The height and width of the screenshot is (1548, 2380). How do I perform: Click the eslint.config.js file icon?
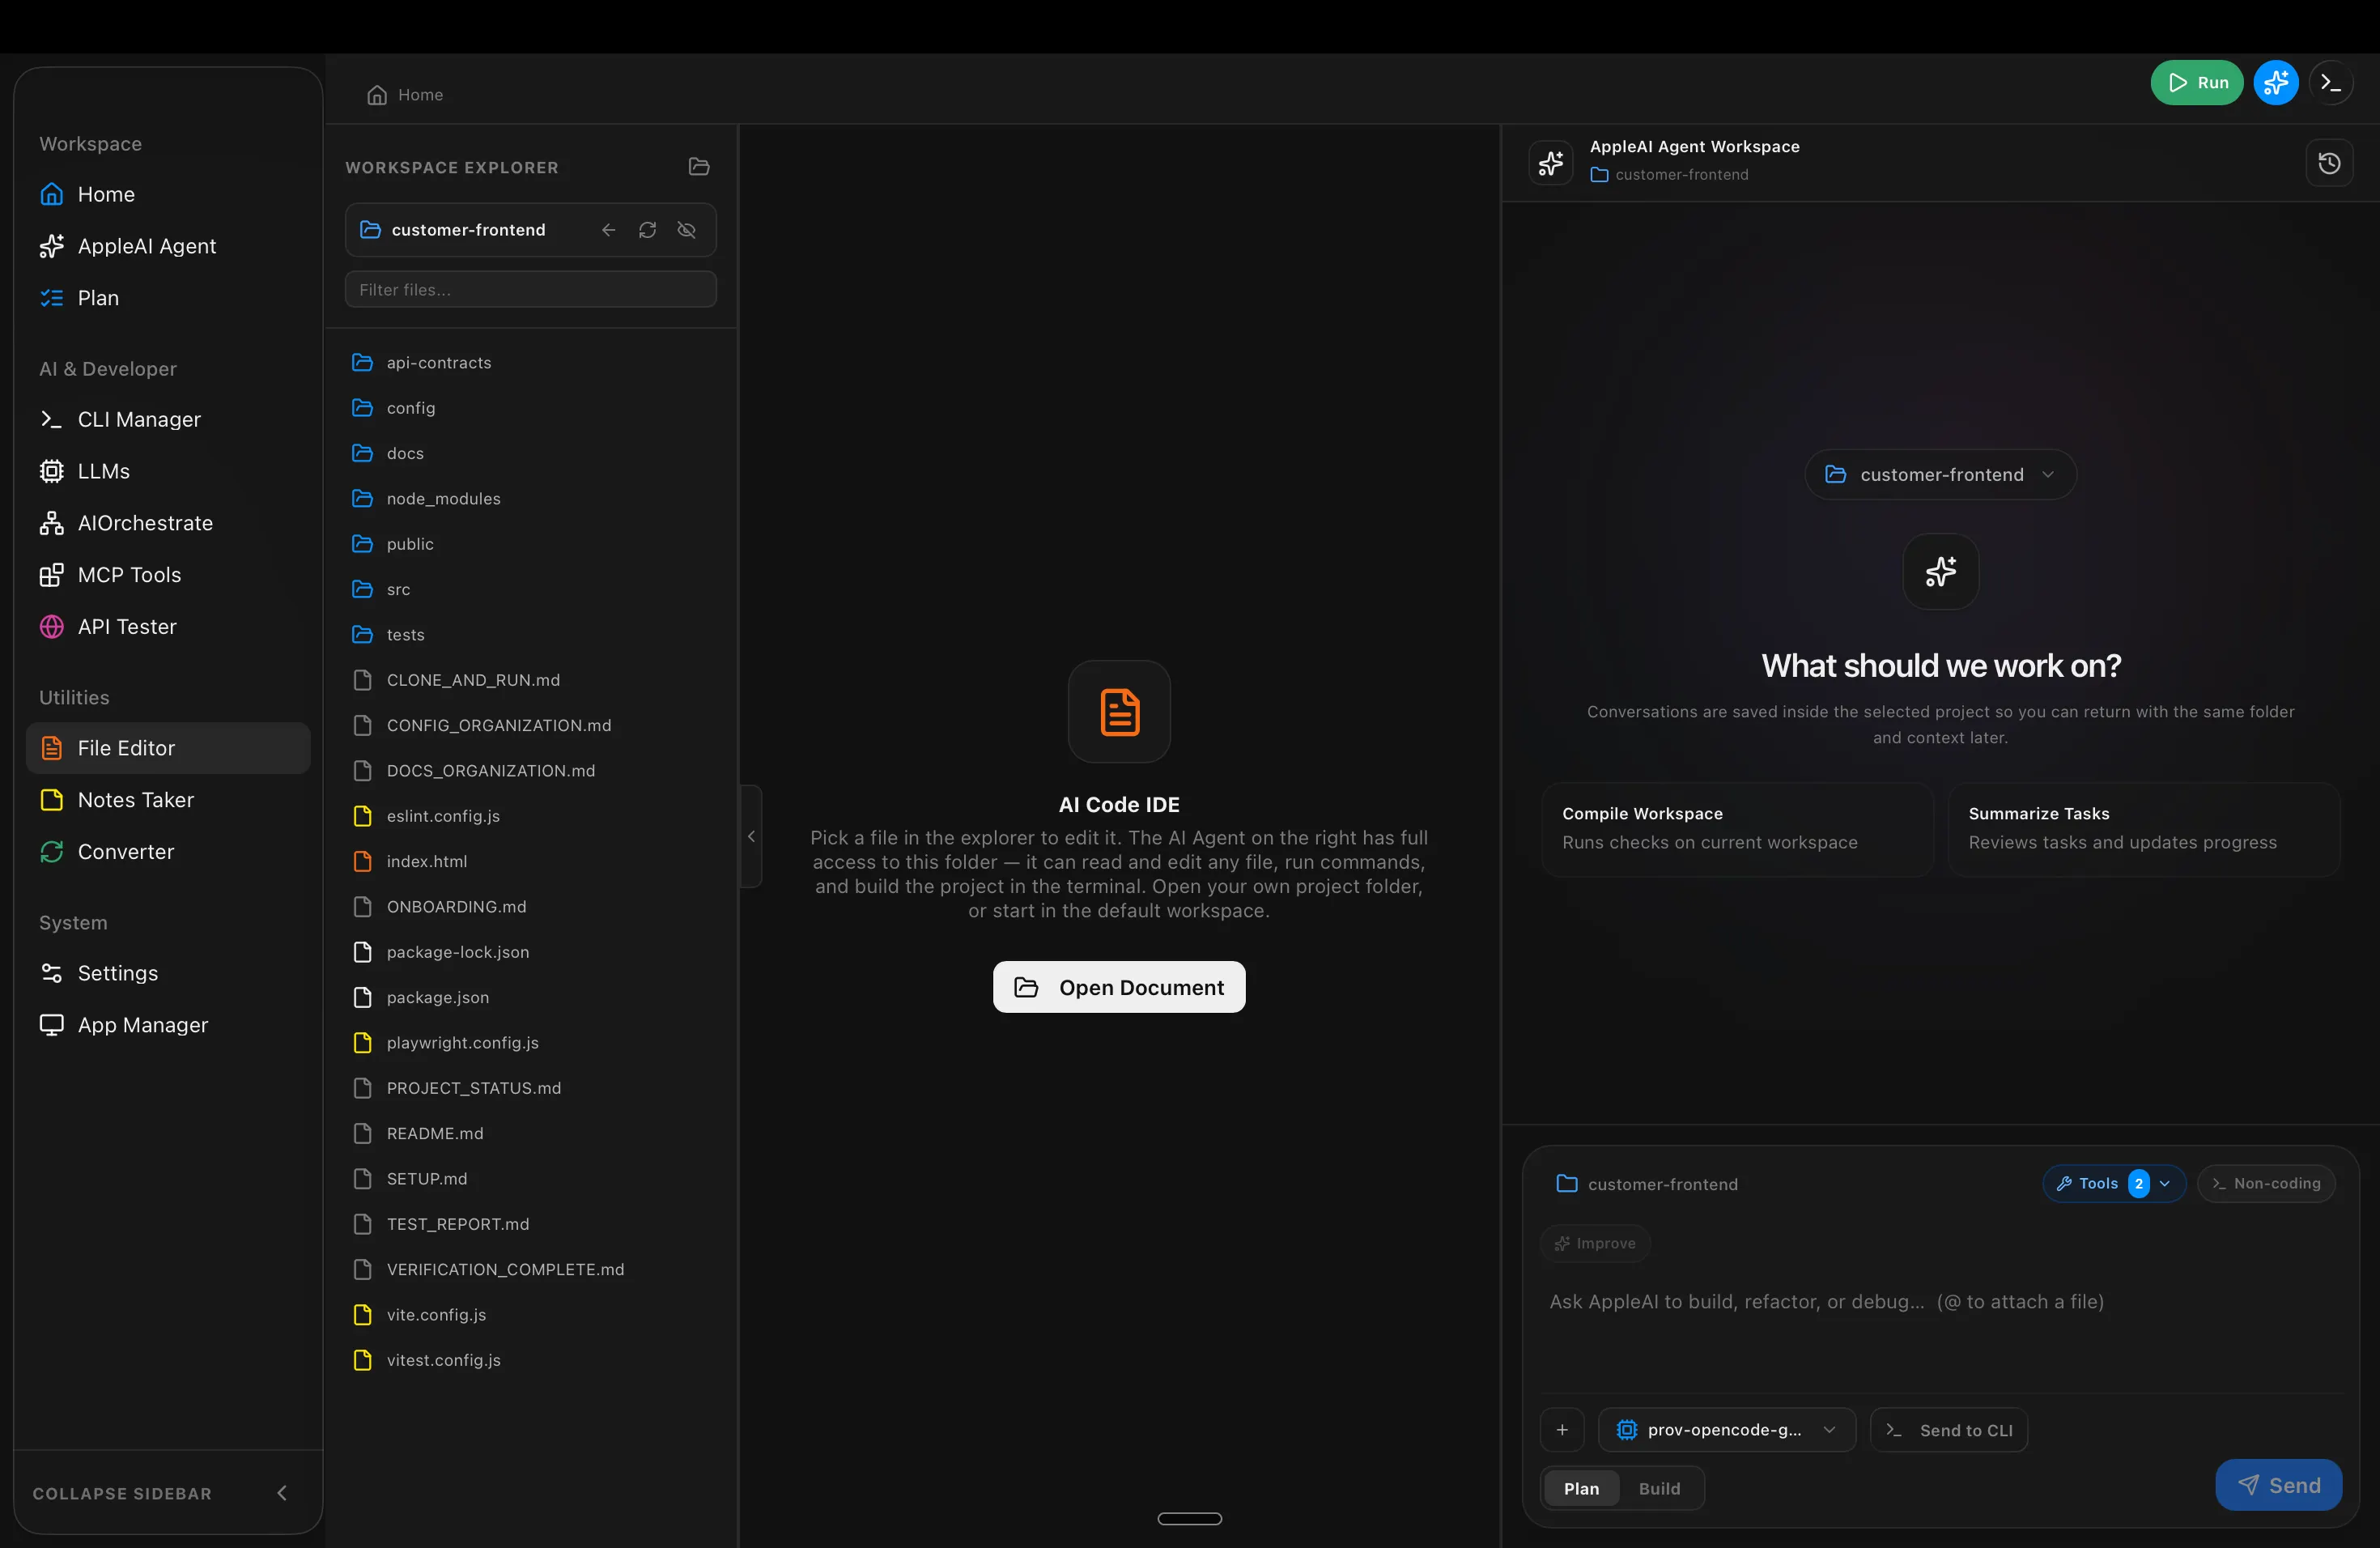coord(362,816)
